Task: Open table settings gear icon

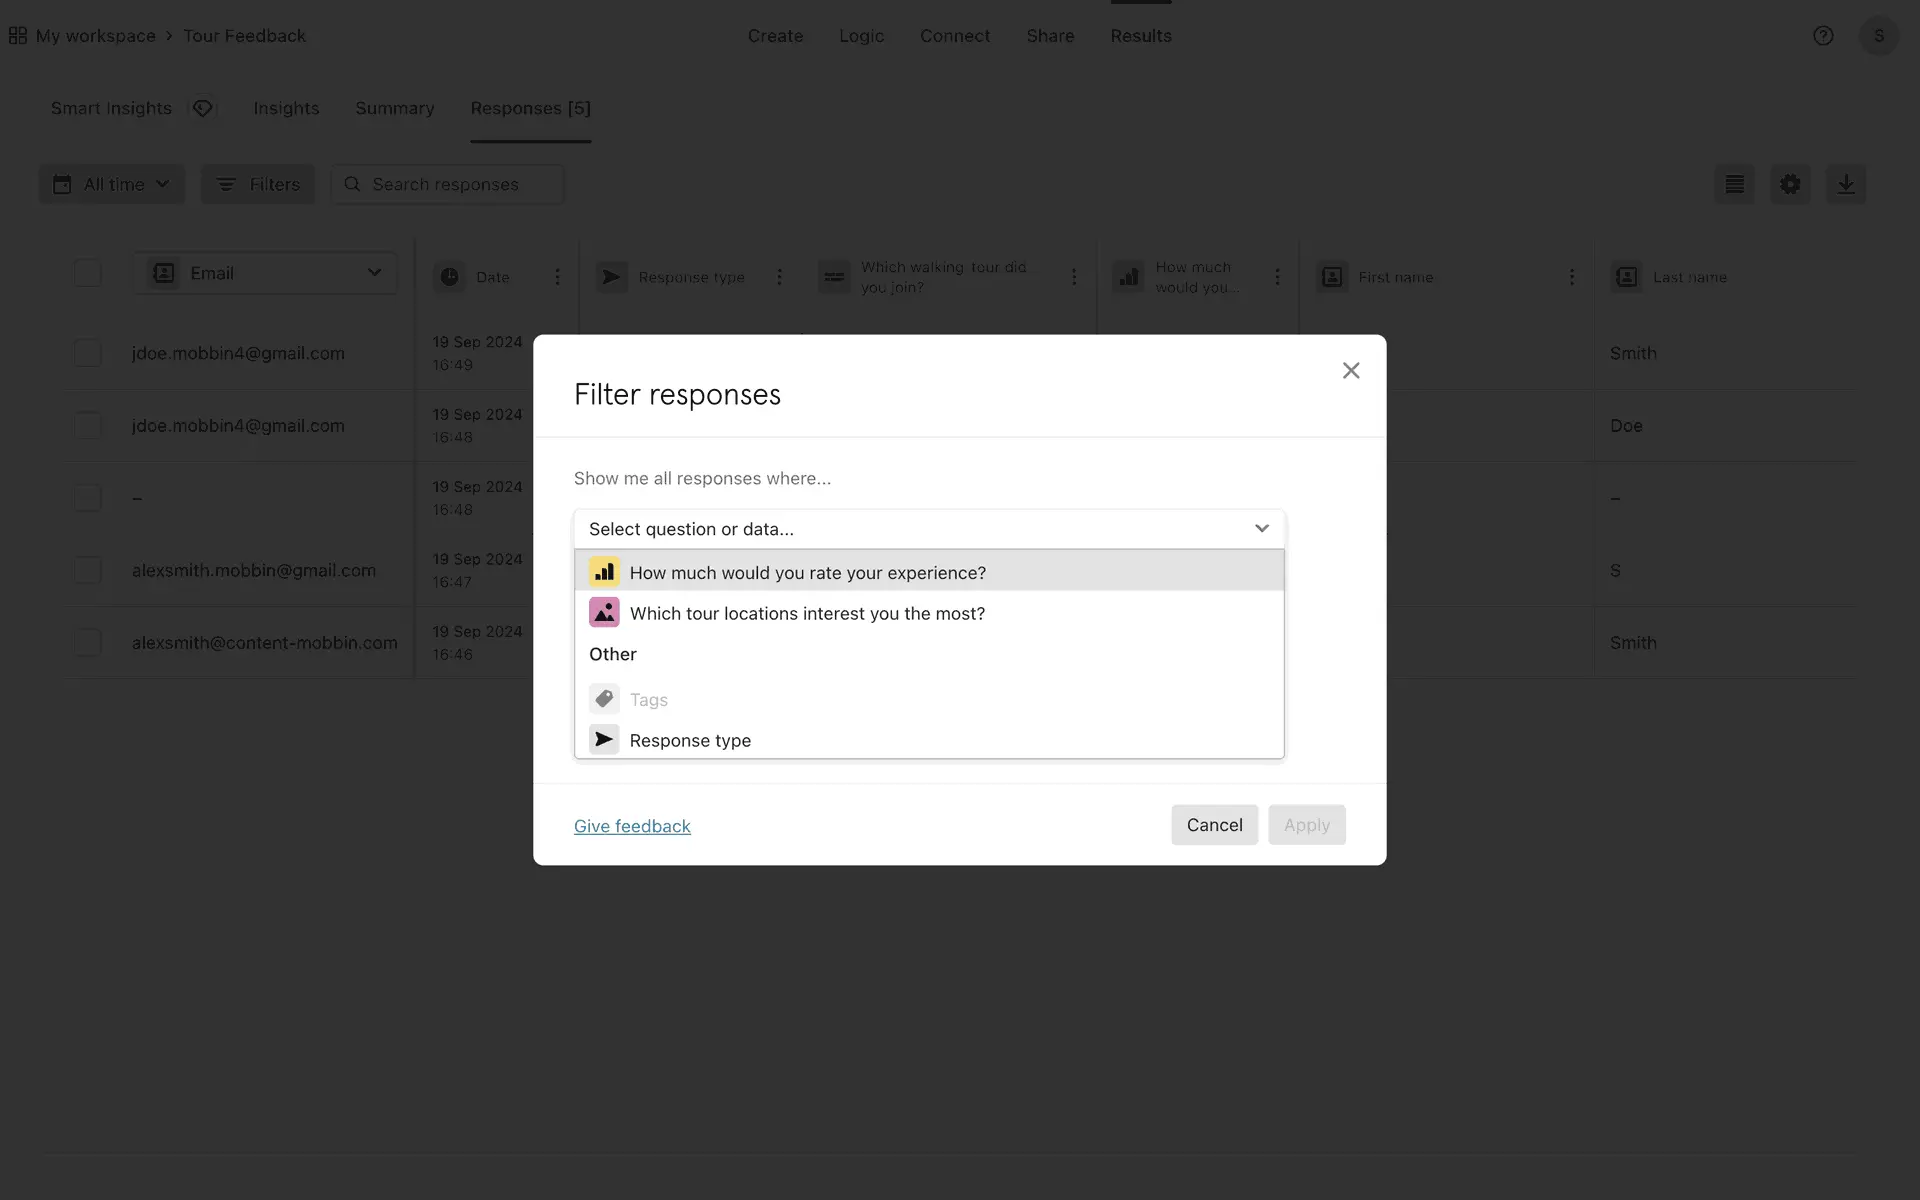Action: pyautogui.click(x=1790, y=184)
